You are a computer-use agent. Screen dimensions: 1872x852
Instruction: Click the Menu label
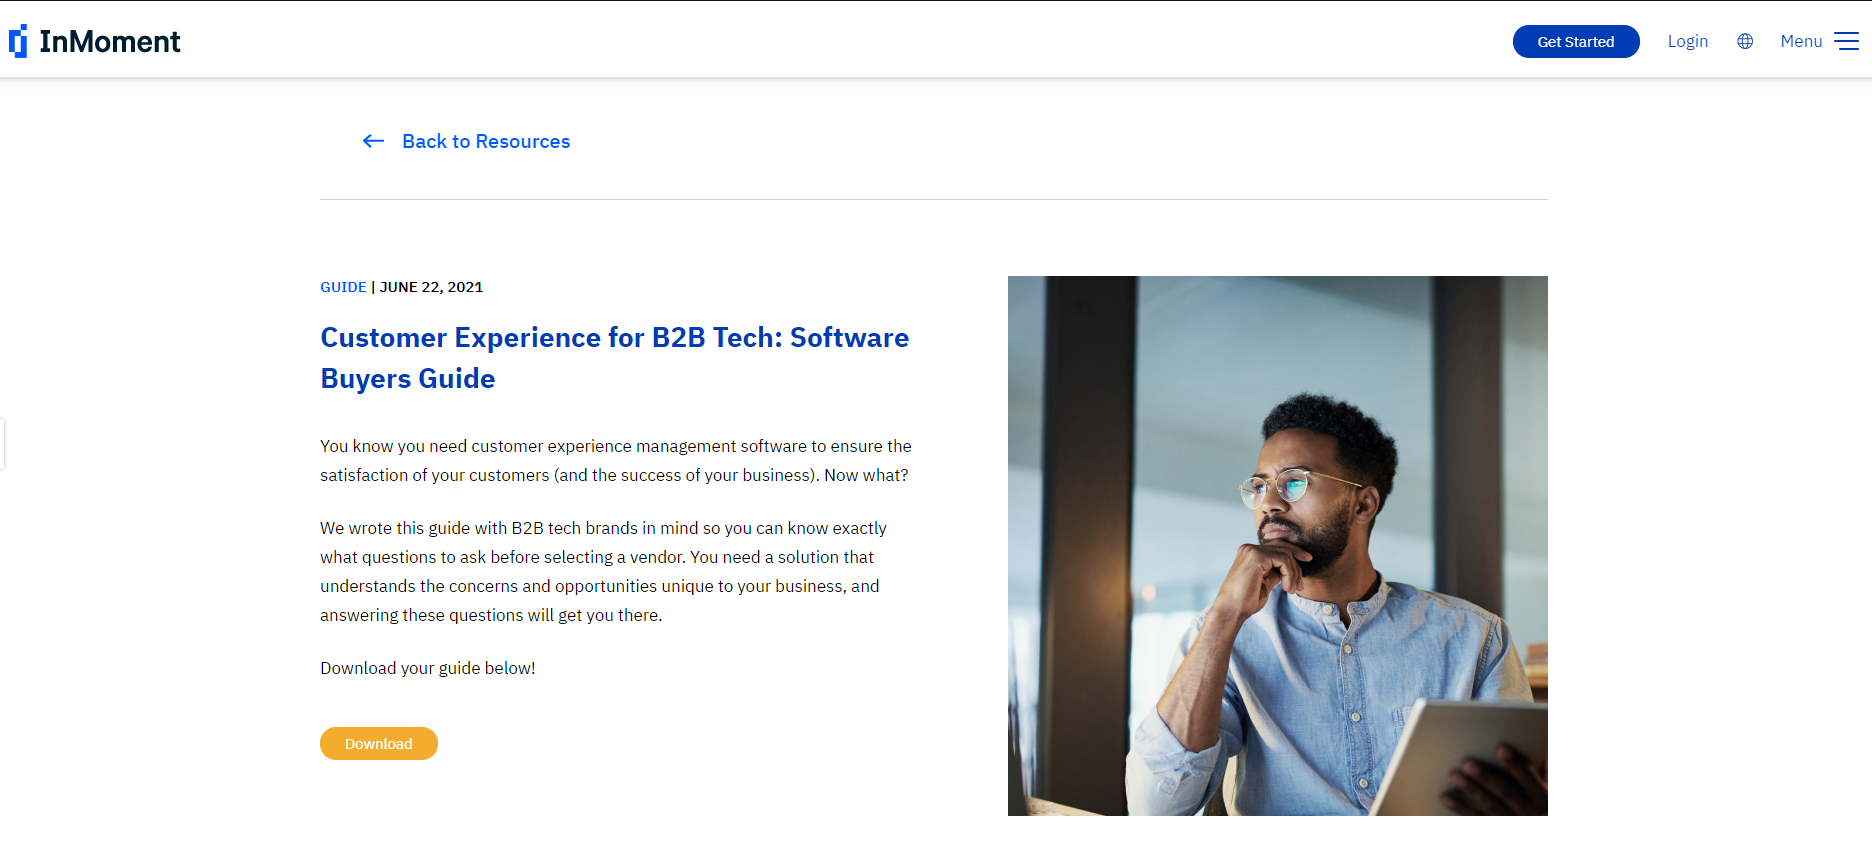pyautogui.click(x=1801, y=41)
